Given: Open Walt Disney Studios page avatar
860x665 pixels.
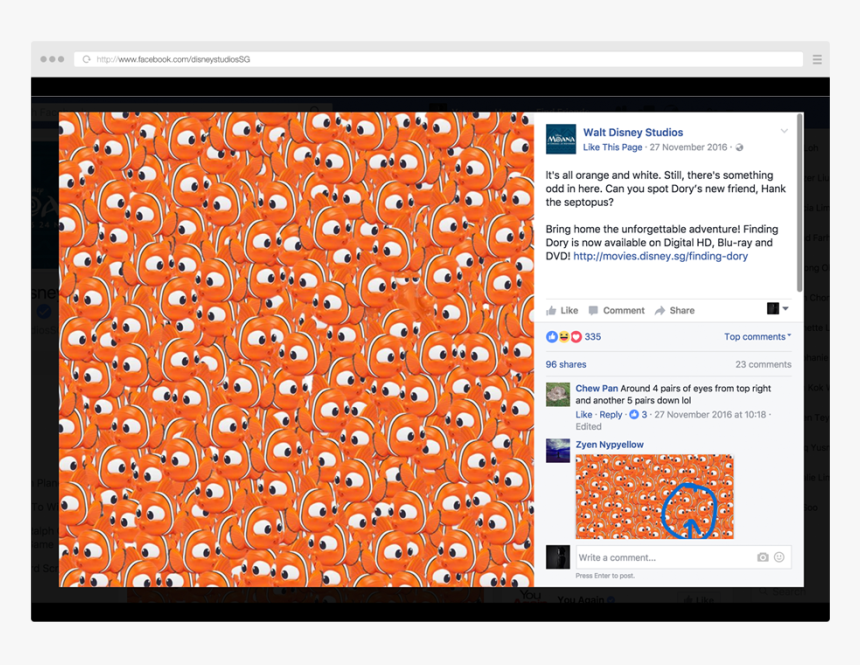Looking at the screenshot, I should [x=561, y=139].
